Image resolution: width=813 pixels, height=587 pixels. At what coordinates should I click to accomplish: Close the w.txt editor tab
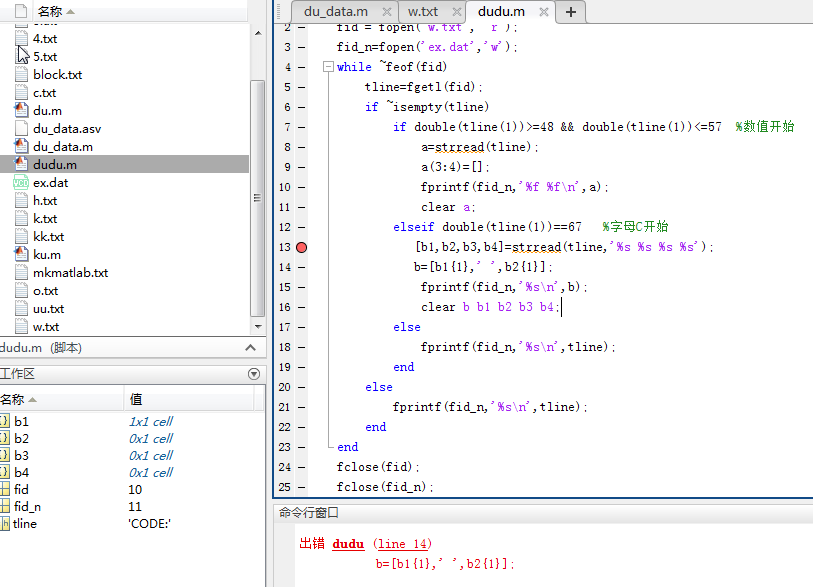[x=457, y=12]
